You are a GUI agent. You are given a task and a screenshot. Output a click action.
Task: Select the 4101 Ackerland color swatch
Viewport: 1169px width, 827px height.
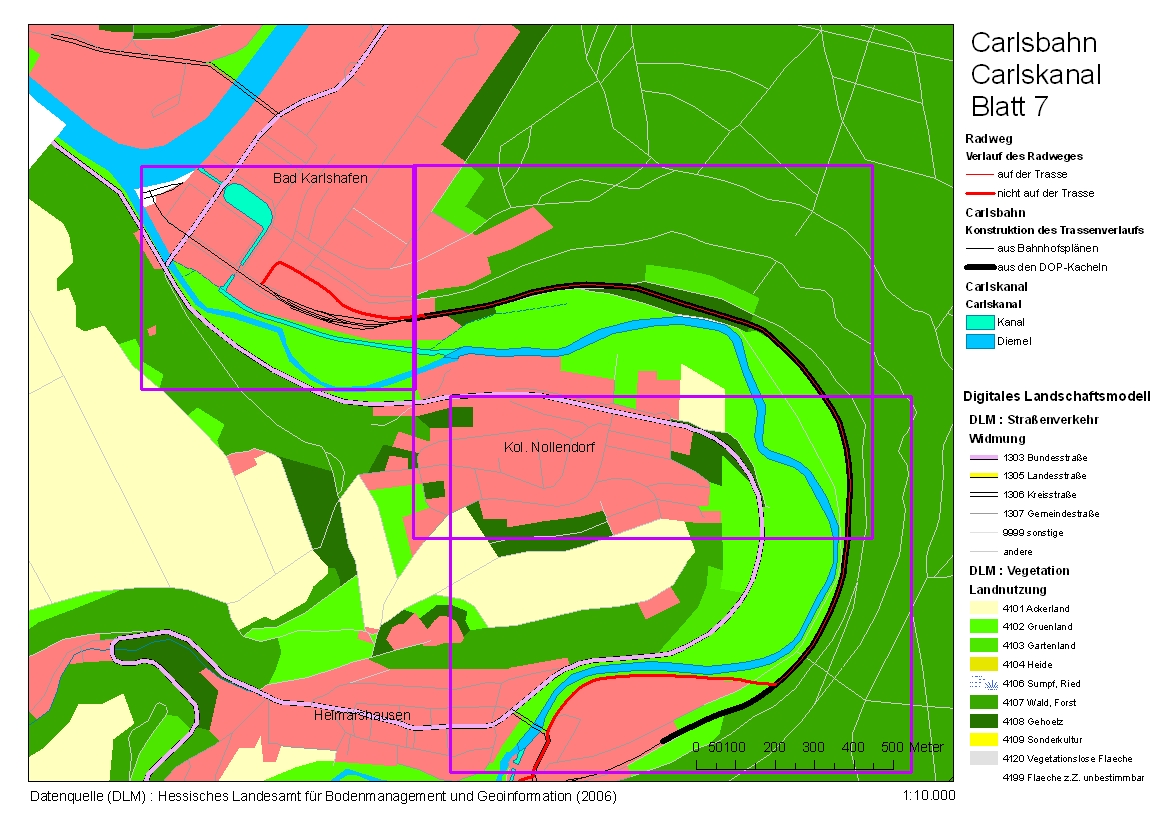pyautogui.click(x=984, y=608)
